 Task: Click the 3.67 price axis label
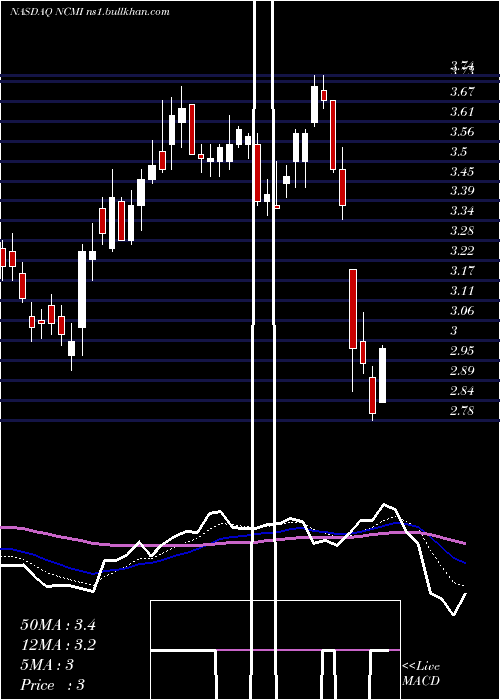click(462, 92)
